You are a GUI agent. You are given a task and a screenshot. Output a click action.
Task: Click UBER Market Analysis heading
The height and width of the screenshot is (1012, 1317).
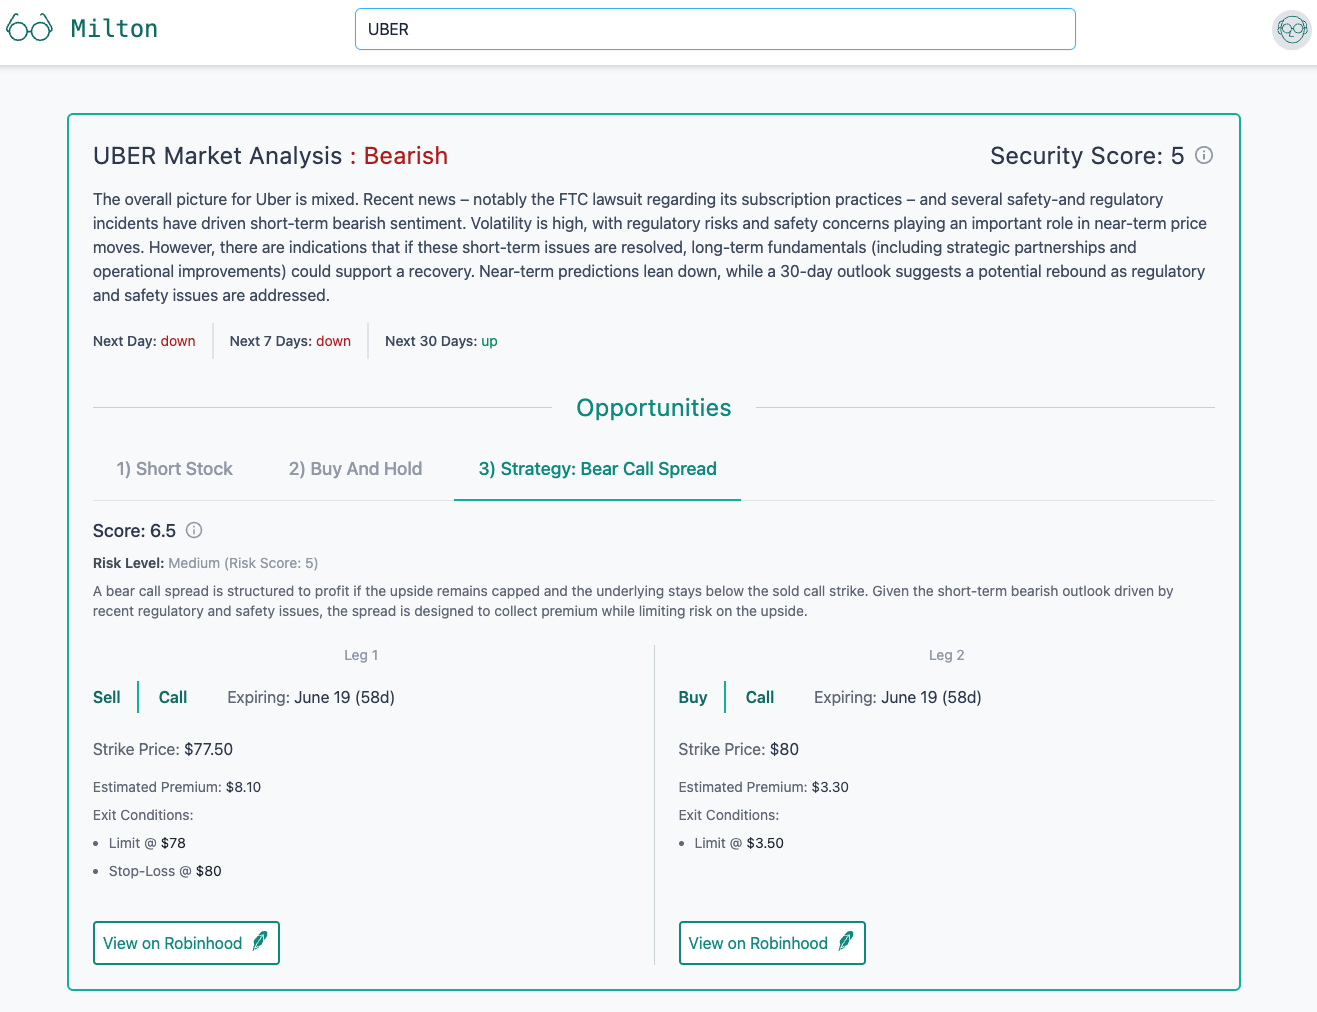point(218,156)
